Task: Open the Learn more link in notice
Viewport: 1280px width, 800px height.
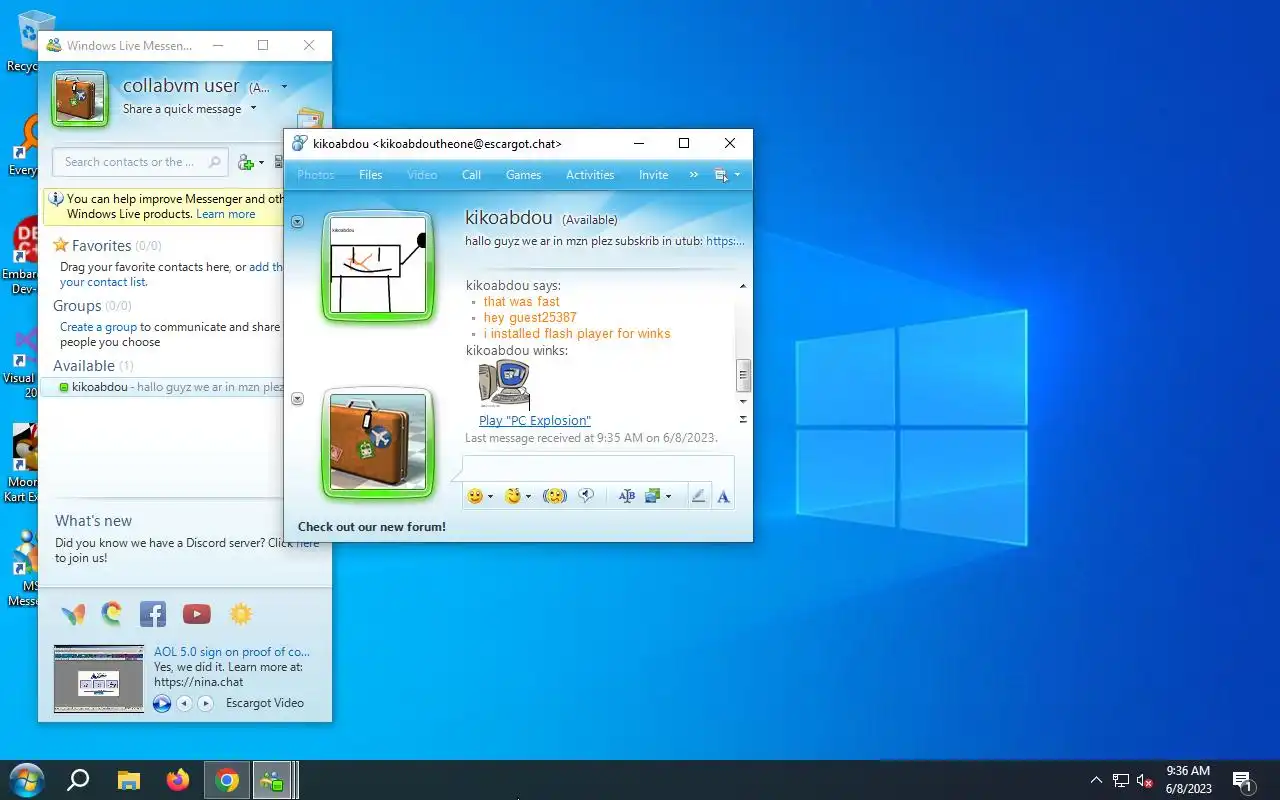Action: 226,214
